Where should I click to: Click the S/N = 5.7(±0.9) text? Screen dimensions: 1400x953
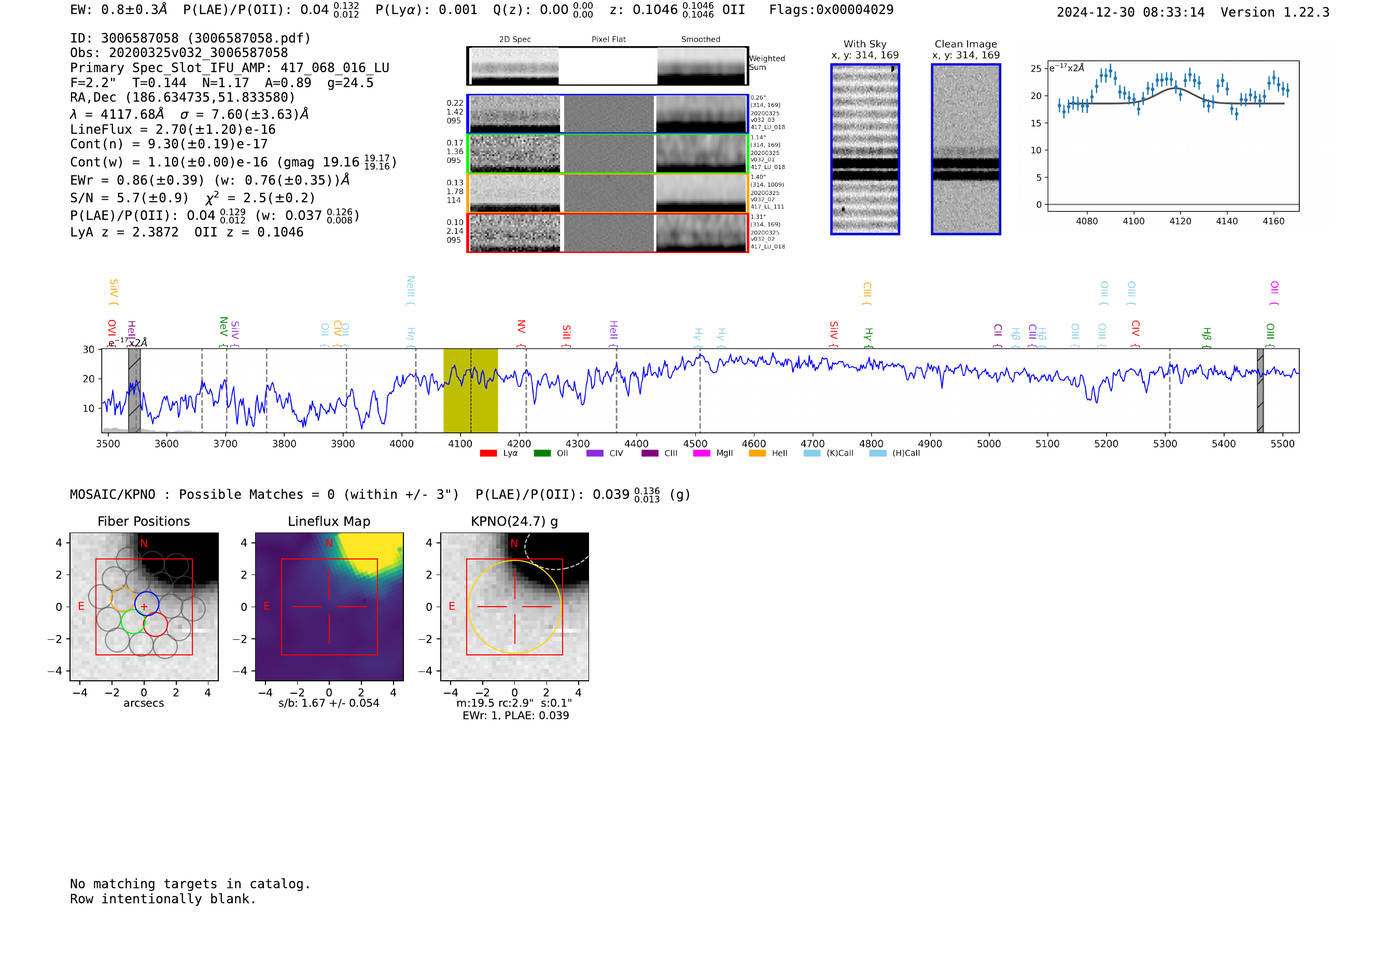click(x=129, y=198)
